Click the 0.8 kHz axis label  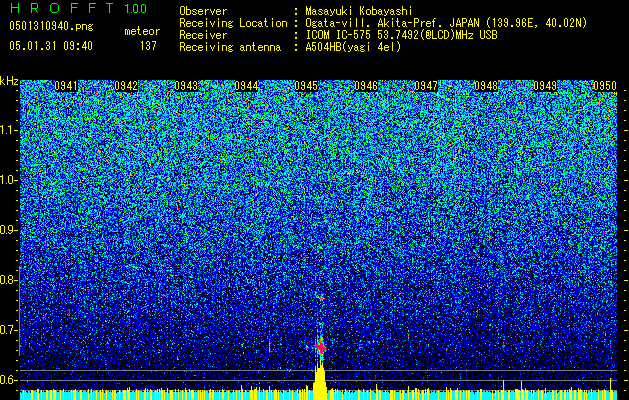pyautogui.click(x=9, y=280)
